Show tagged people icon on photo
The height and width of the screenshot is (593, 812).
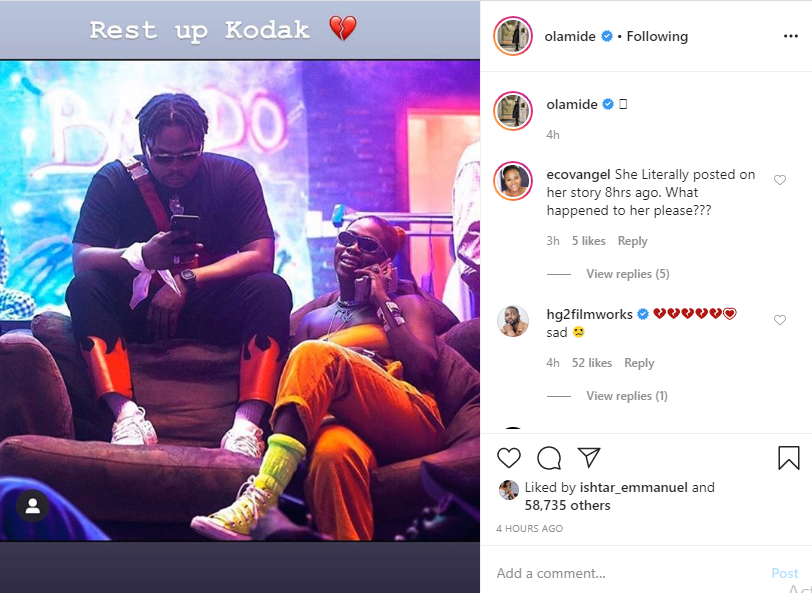[x=33, y=506]
